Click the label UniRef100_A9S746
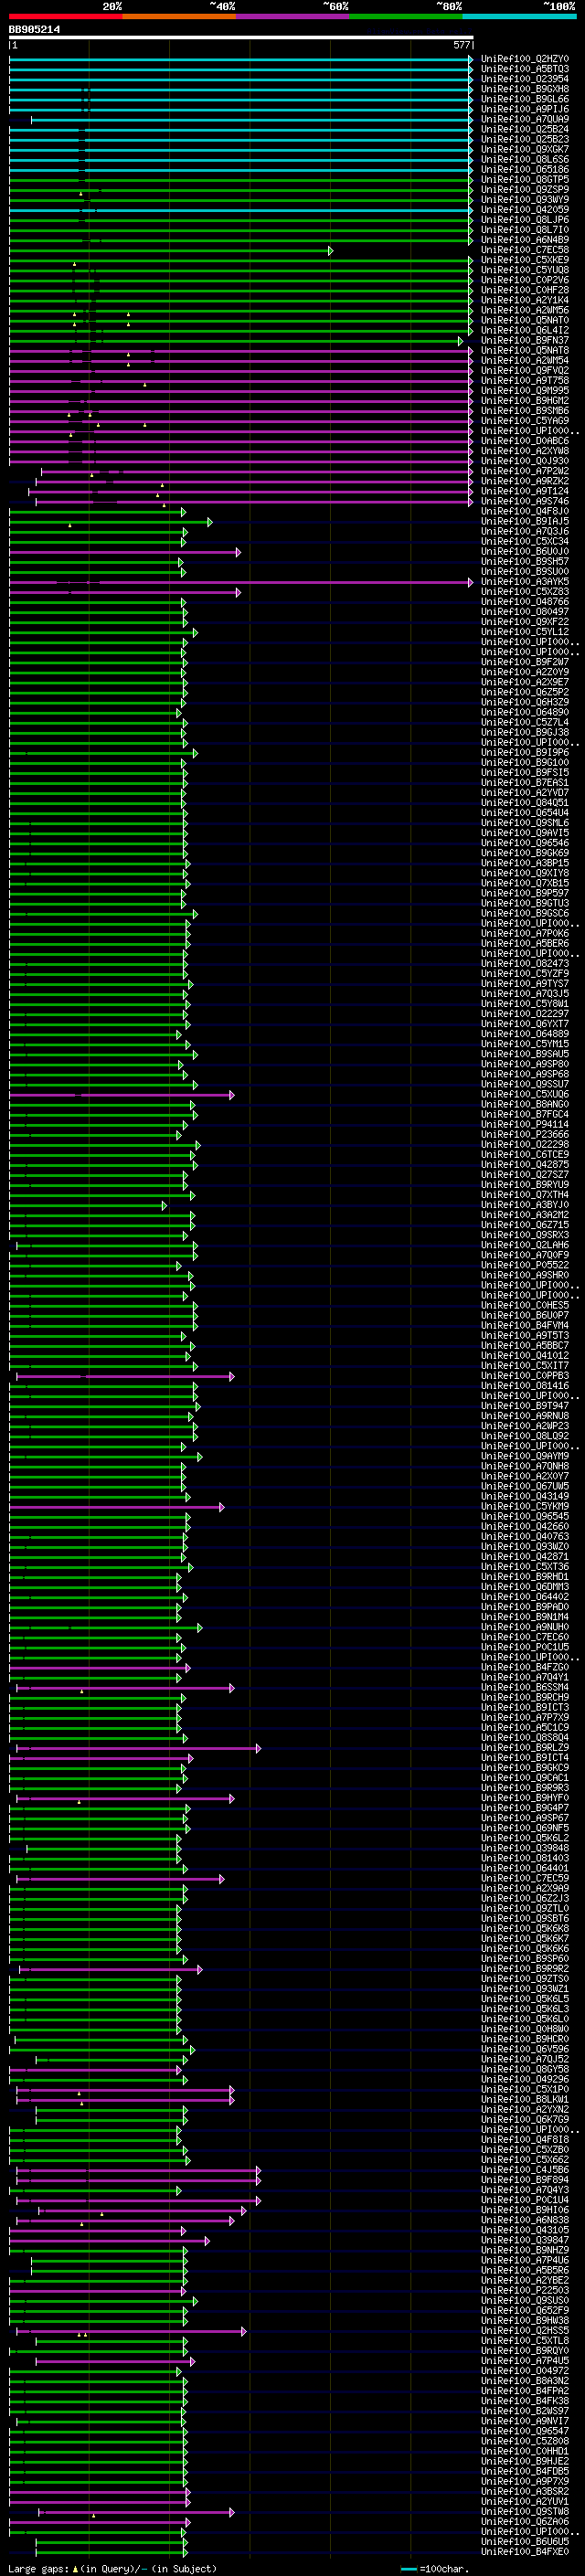The width and height of the screenshot is (585, 2576). click(x=525, y=501)
